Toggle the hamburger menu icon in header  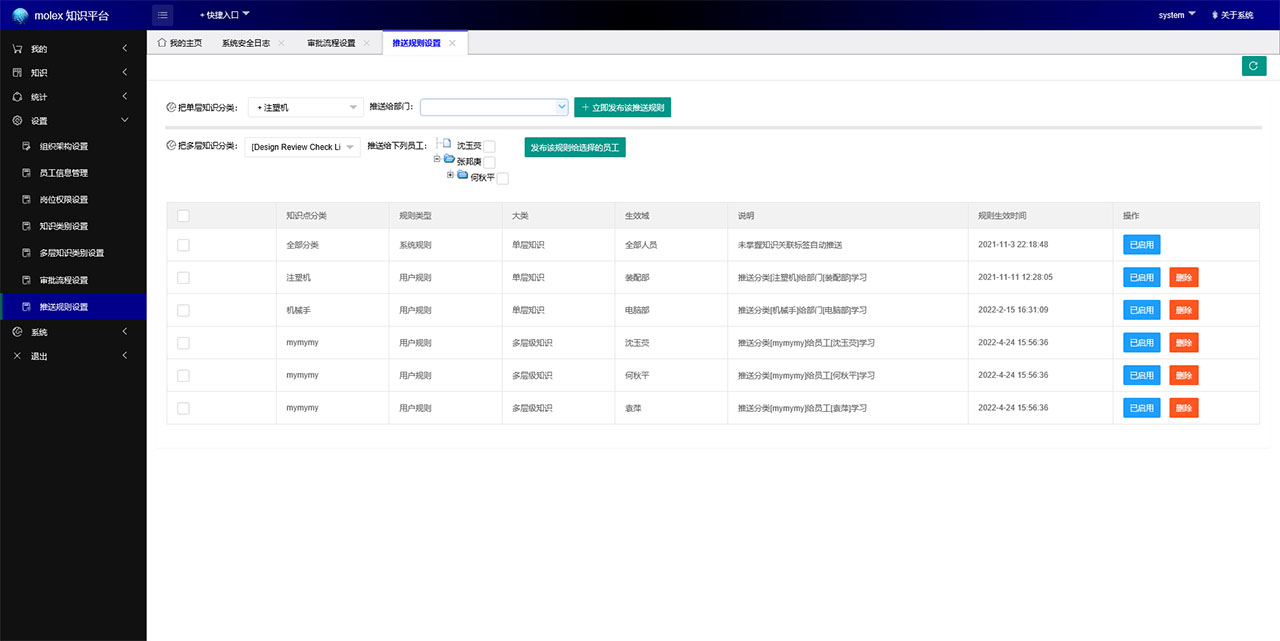pyautogui.click(x=163, y=15)
